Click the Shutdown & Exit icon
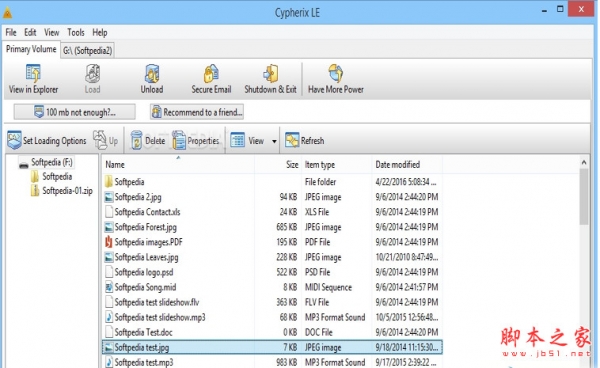The image size is (600, 368). pyautogui.click(x=271, y=73)
